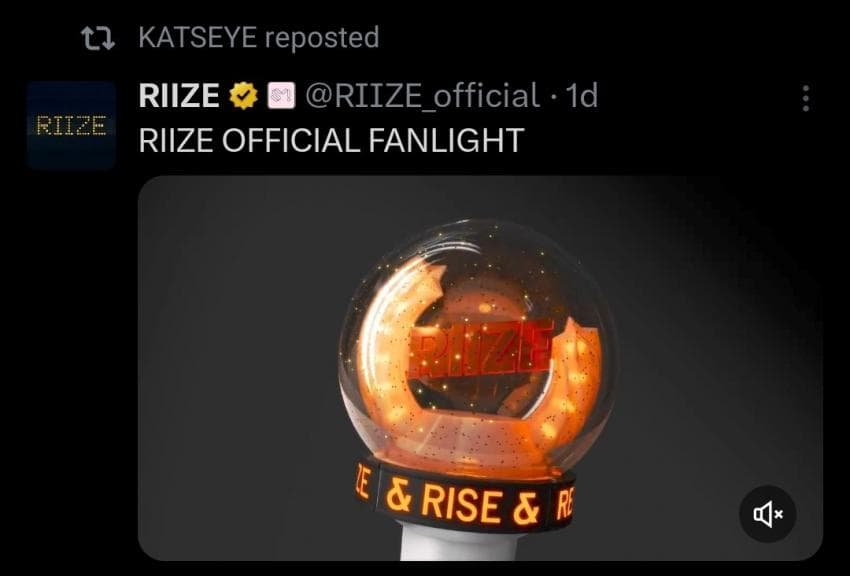This screenshot has height=576, width=850.
Task: Click the pink SM affiliation badge
Action: click(282, 96)
